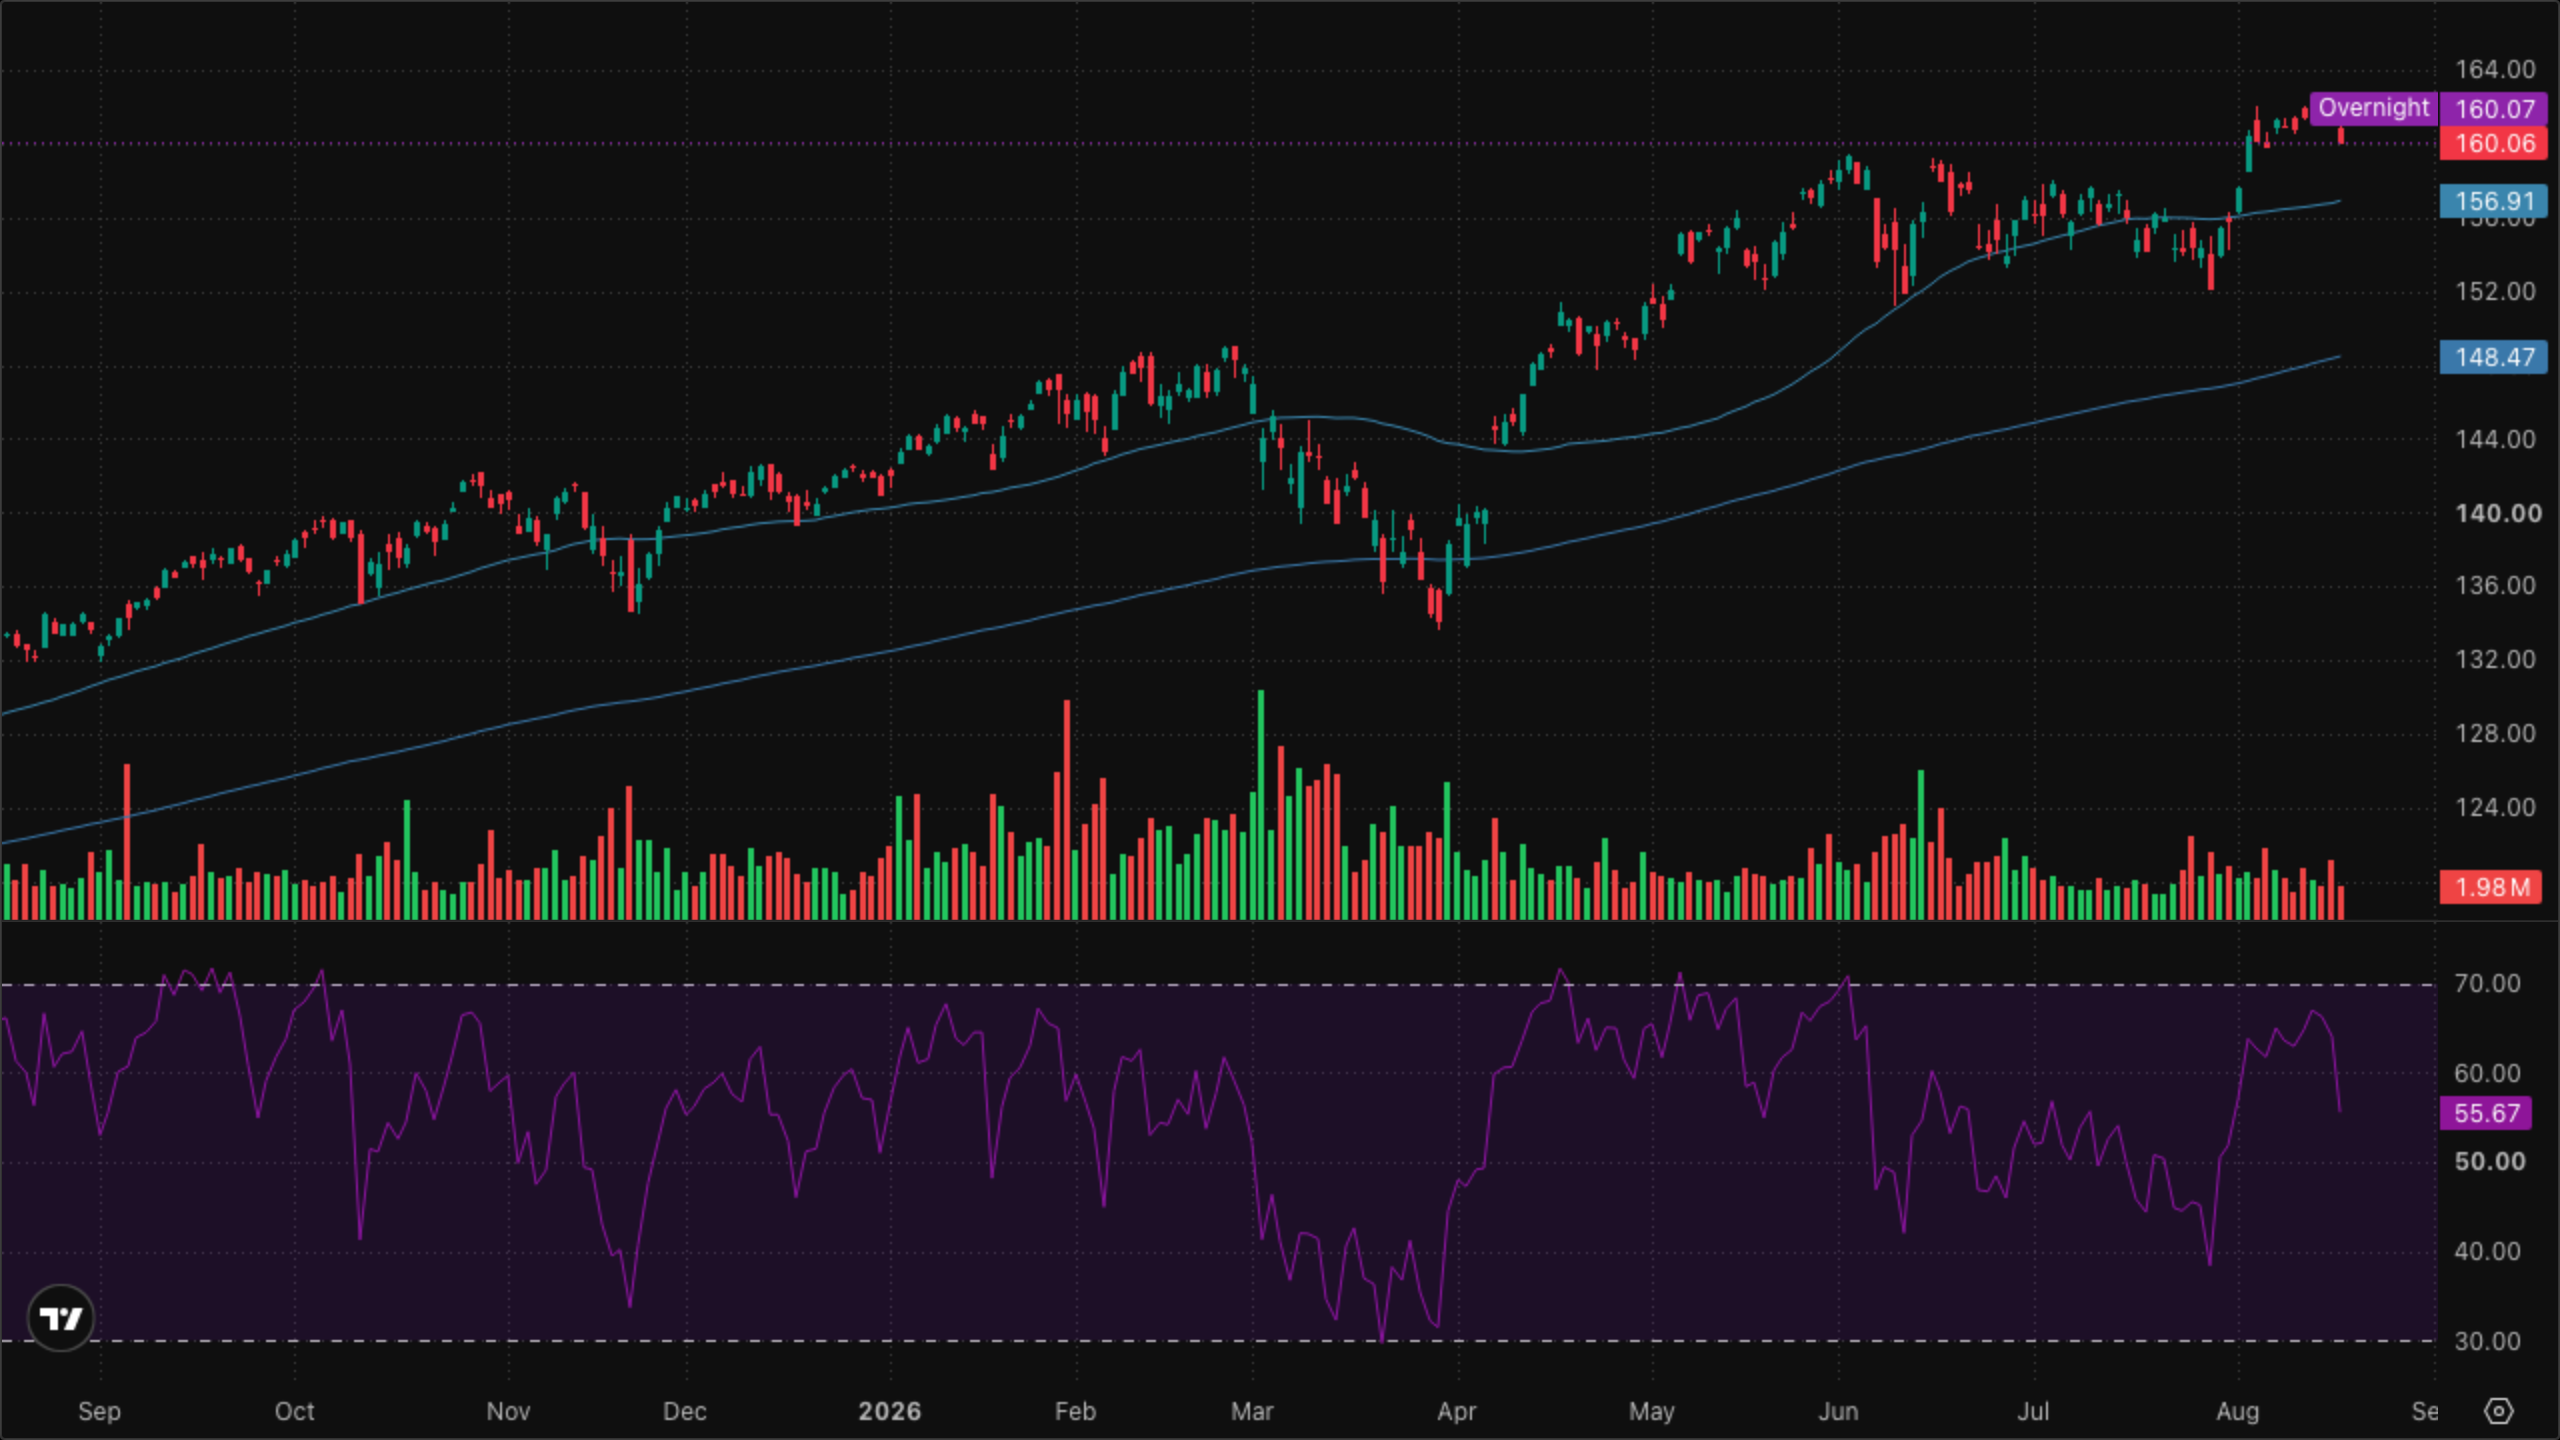Click the 160.07 overnight price tag
The image size is (2560, 1440).
(x=2494, y=109)
